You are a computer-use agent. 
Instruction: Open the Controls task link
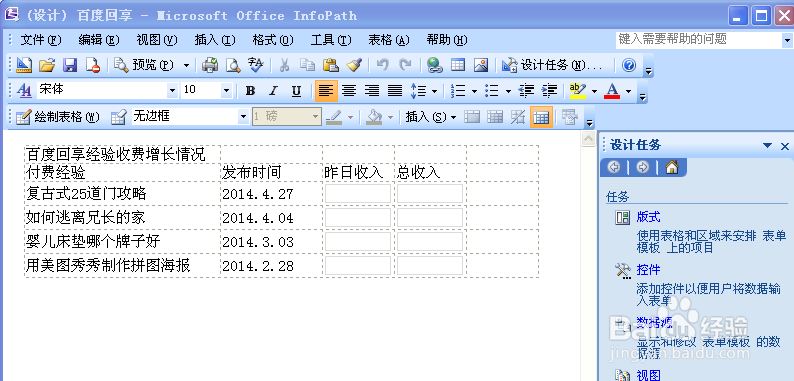click(648, 270)
